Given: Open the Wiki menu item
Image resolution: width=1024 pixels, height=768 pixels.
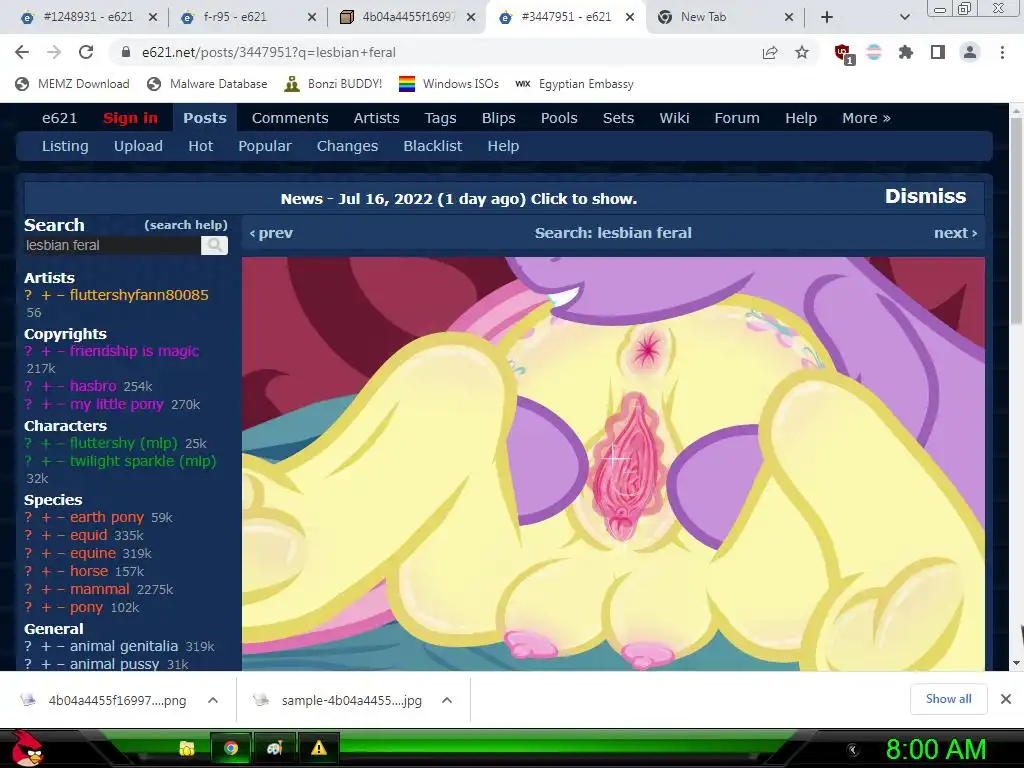Looking at the screenshot, I should point(674,118).
